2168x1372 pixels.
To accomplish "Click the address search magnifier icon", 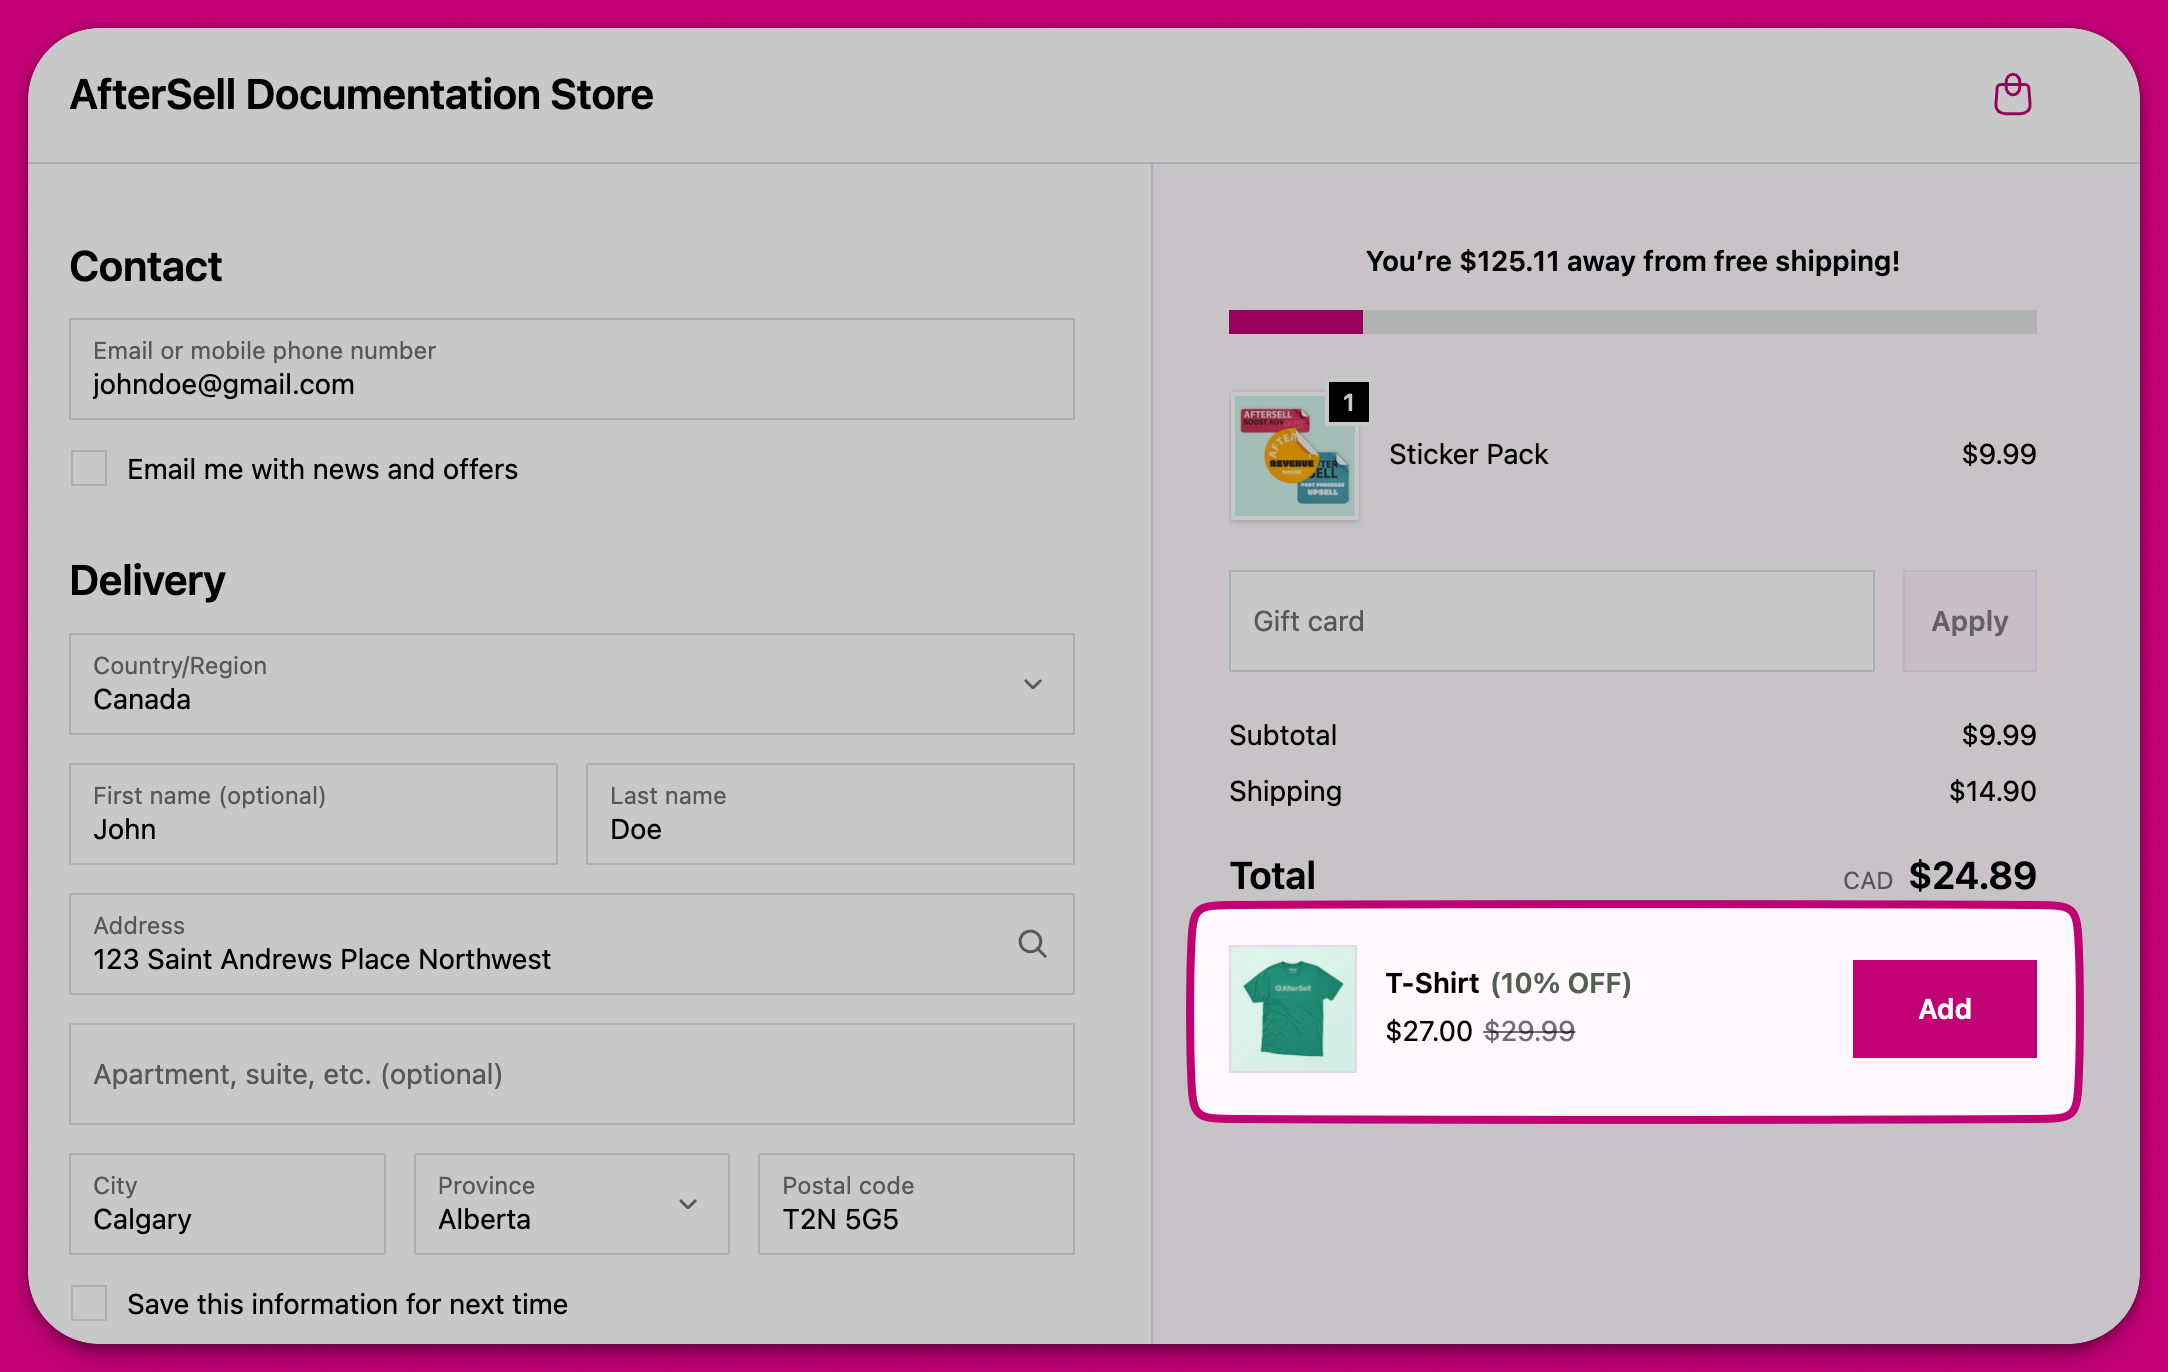I will pos(1032,943).
